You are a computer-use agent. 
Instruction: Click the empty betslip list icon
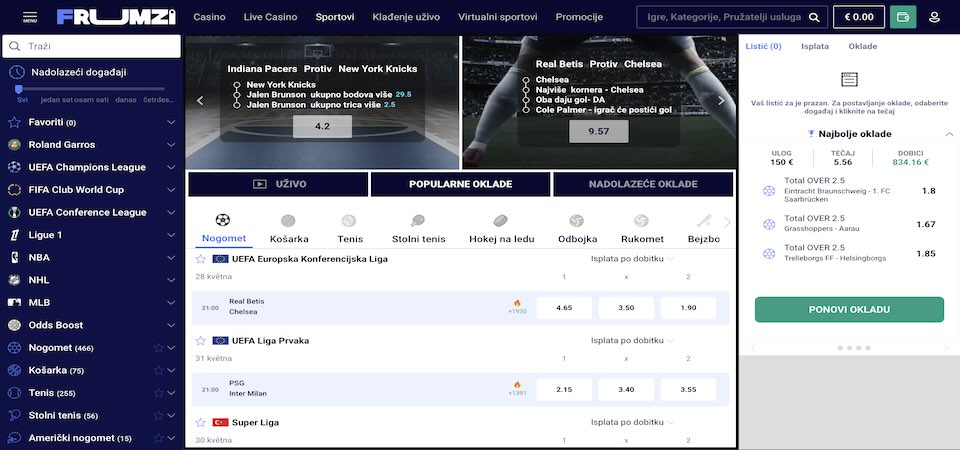click(x=849, y=79)
